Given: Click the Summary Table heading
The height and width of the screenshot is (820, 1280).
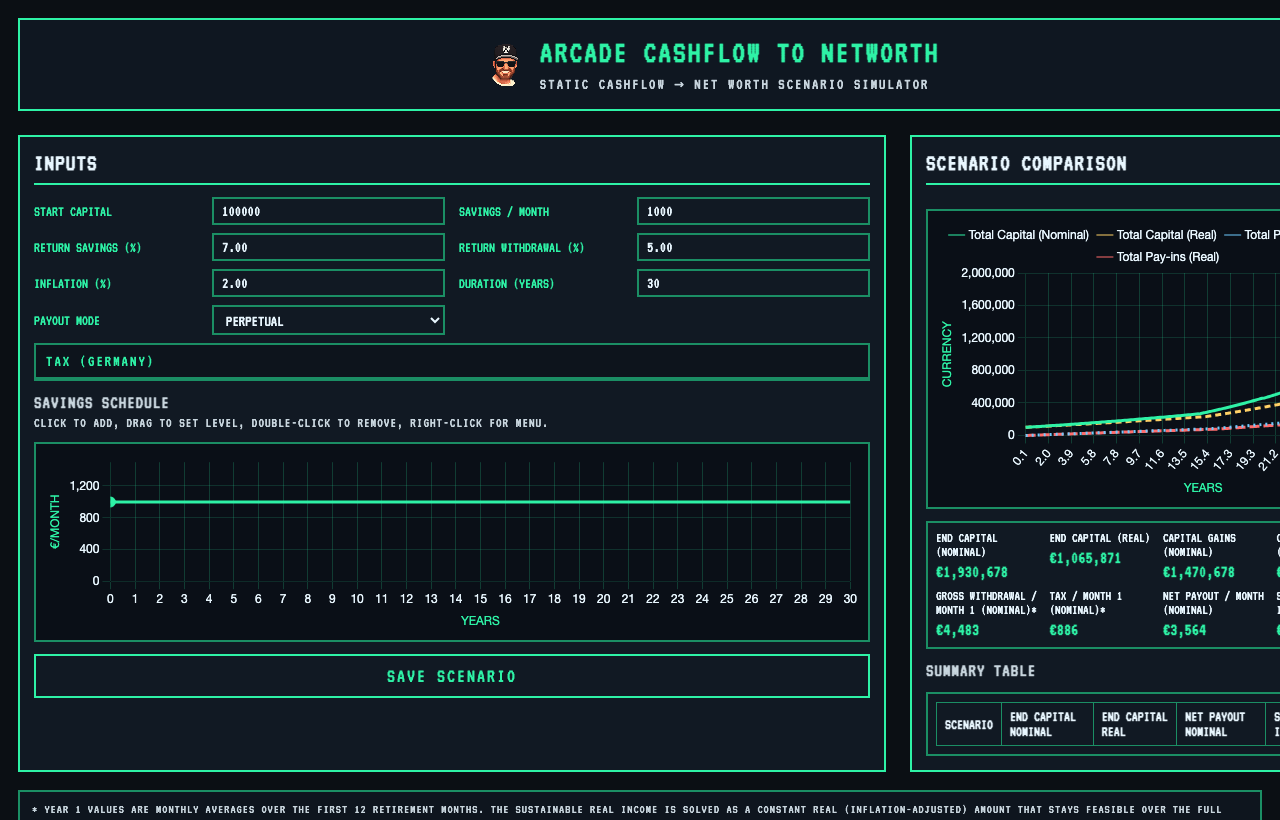Looking at the screenshot, I should (980, 671).
